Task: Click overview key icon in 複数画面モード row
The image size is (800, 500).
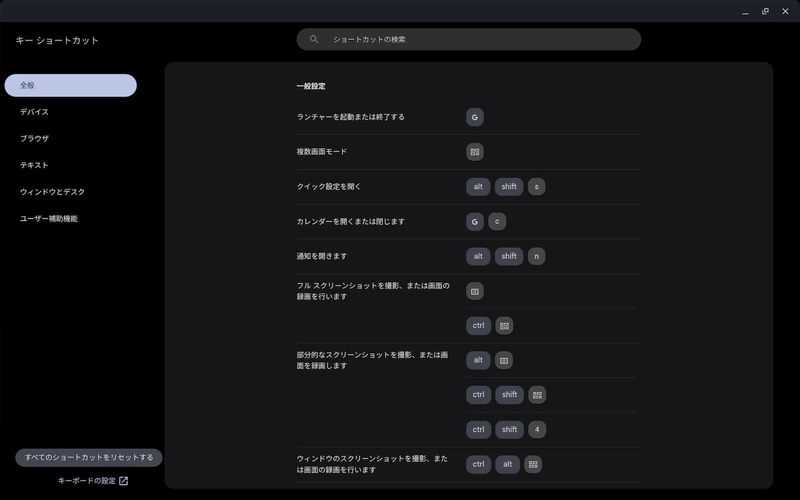Action: point(474,152)
